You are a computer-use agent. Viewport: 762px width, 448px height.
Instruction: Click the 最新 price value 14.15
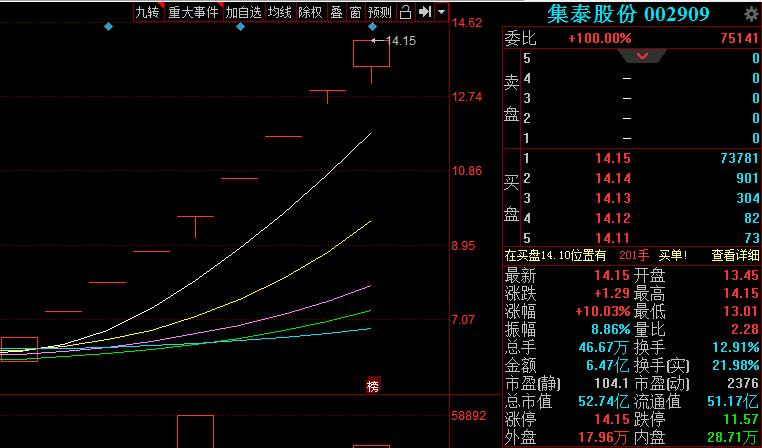pos(612,276)
